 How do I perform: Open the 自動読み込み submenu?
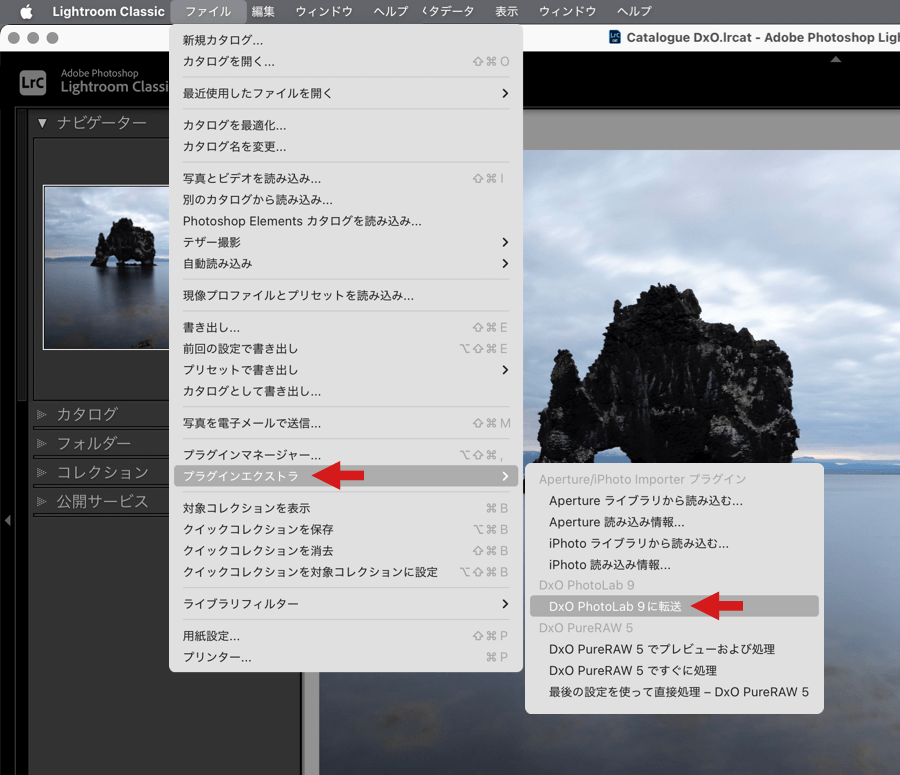346,264
